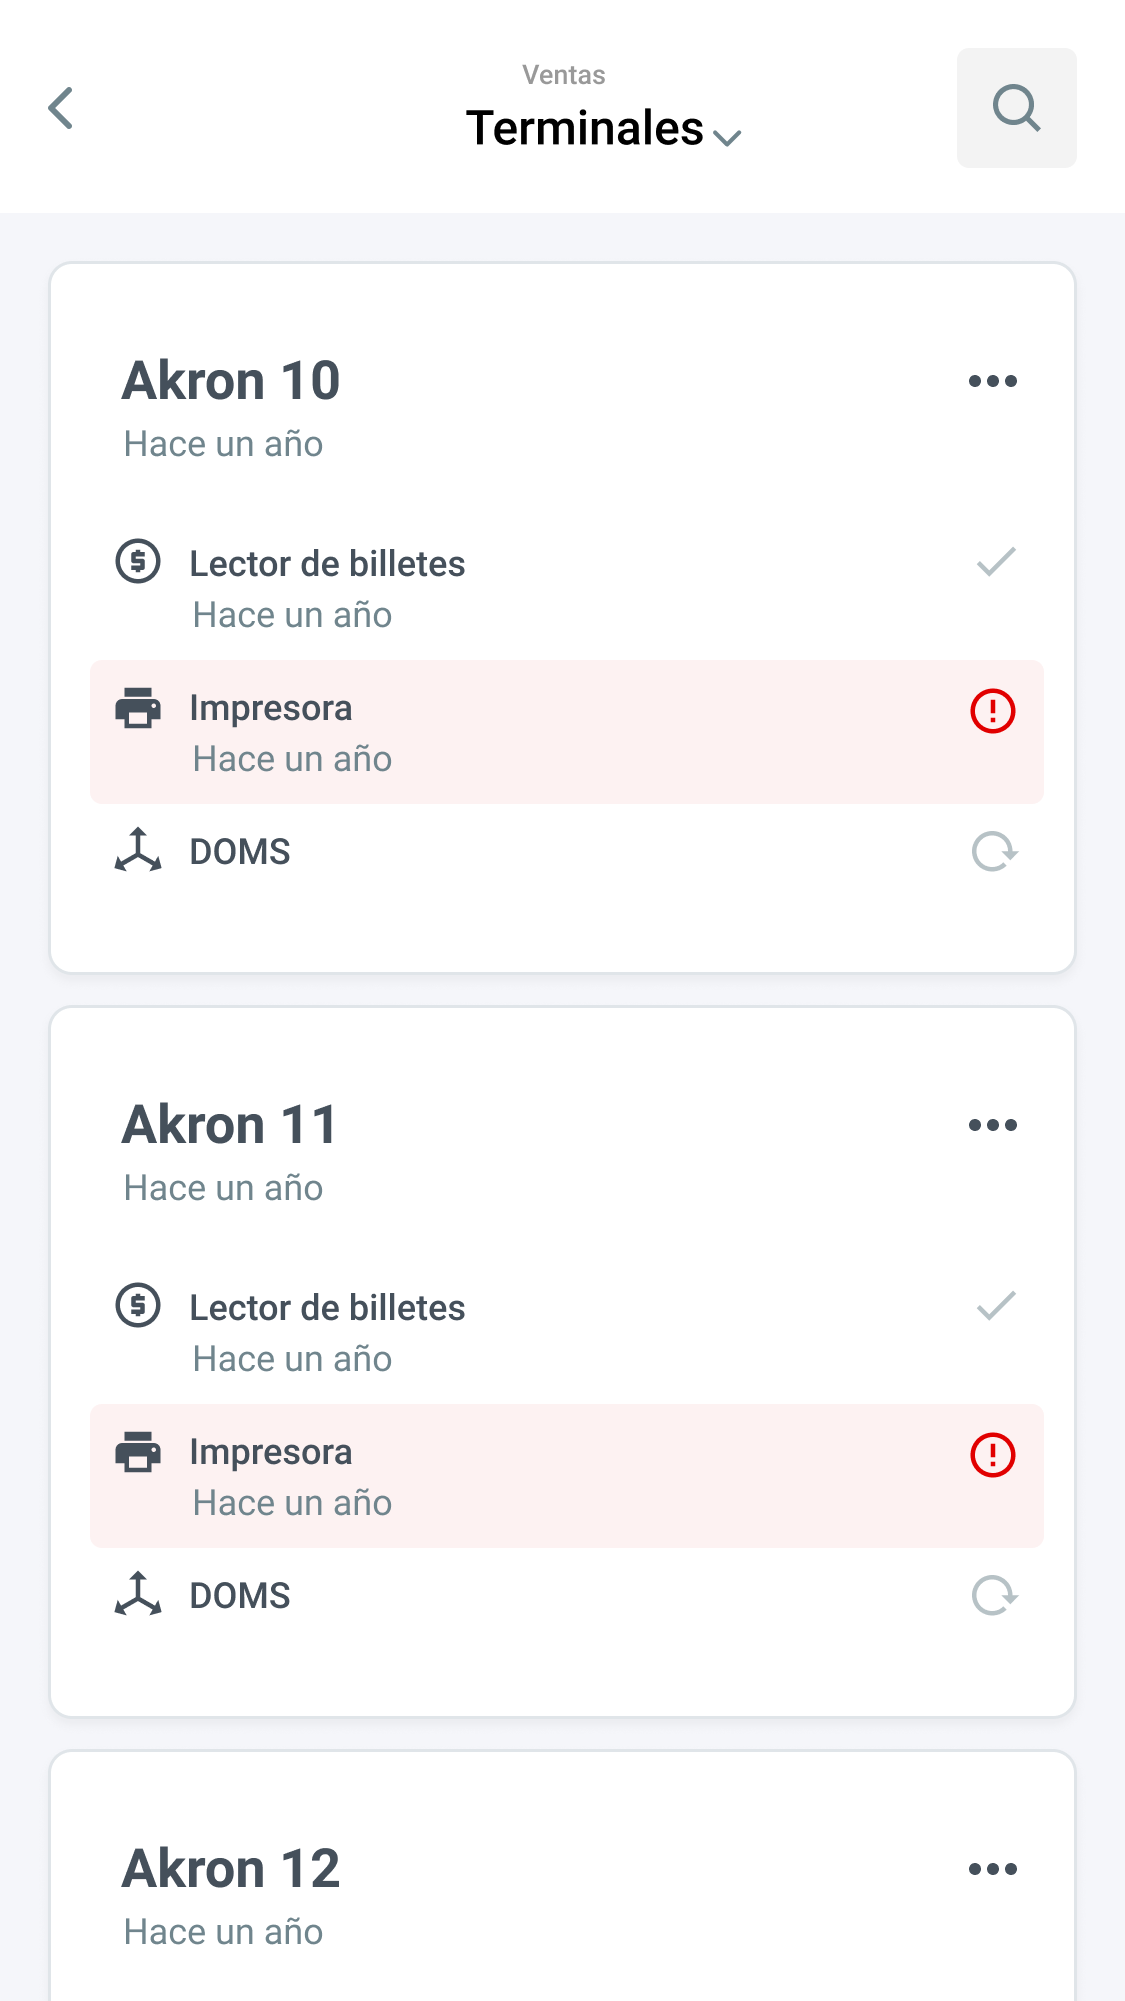1125x2001 pixels.
Task: Click the Akron 10 bill reader checkmark
Action: click(x=996, y=562)
